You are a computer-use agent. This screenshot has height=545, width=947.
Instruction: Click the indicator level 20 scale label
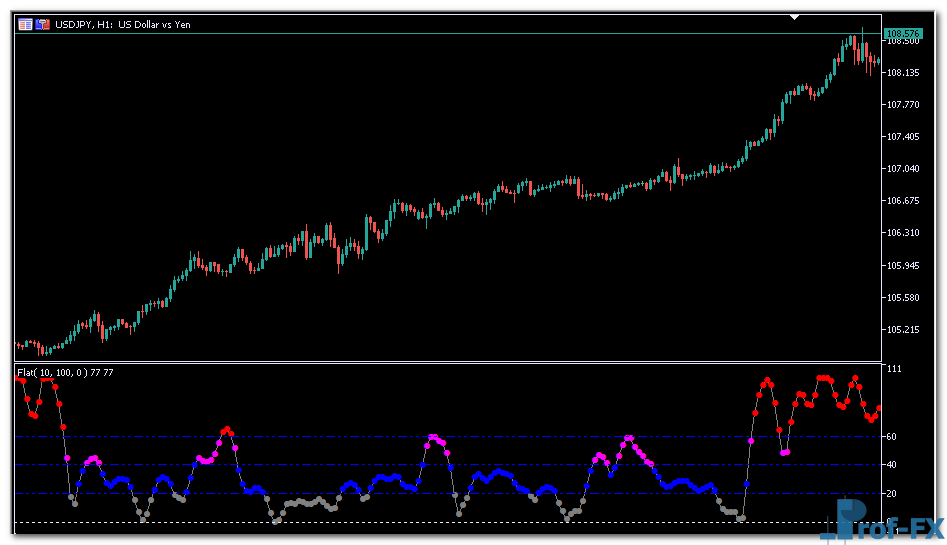click(x=892, y=494)
